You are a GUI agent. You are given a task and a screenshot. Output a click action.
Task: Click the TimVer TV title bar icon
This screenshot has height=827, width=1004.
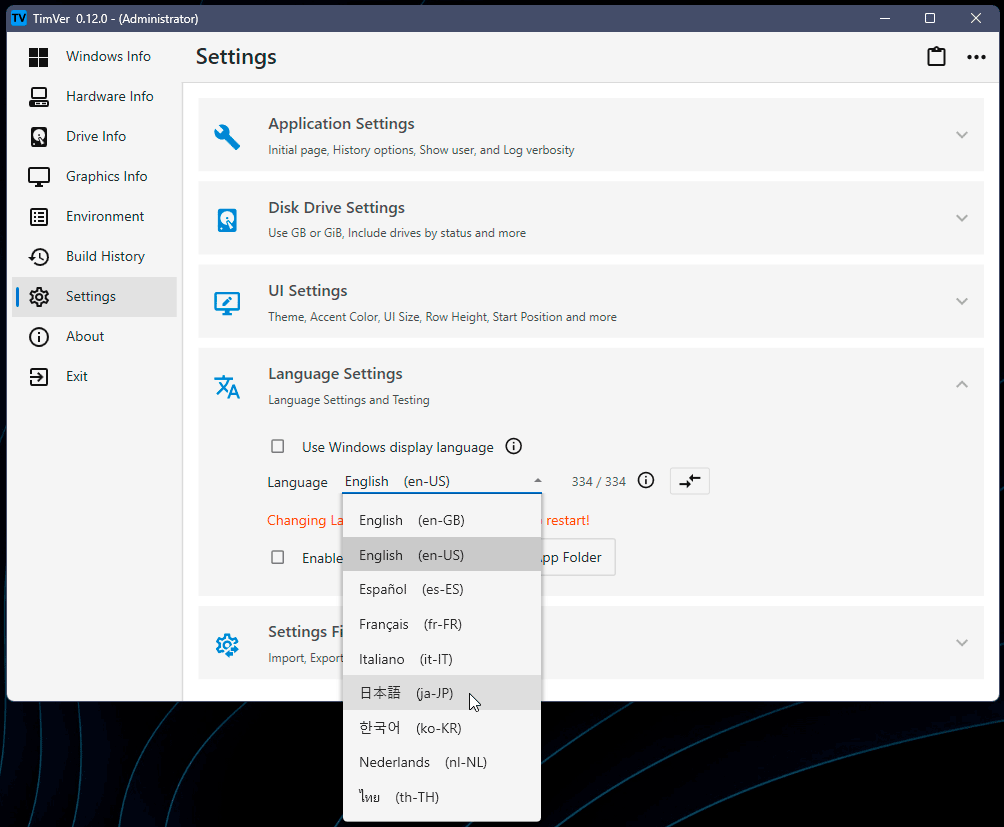click(x=19, y=18)
